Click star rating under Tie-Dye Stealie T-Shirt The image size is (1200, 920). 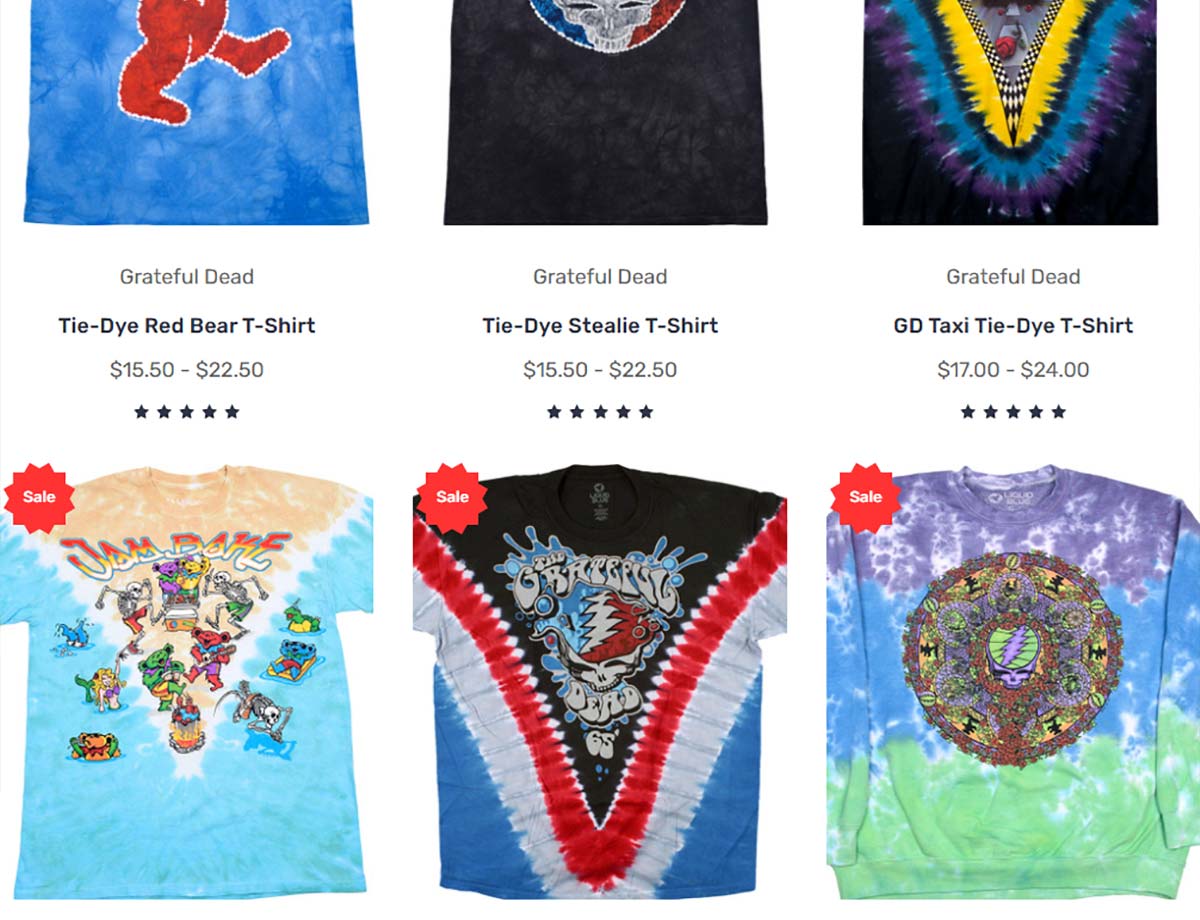point(600,412)
